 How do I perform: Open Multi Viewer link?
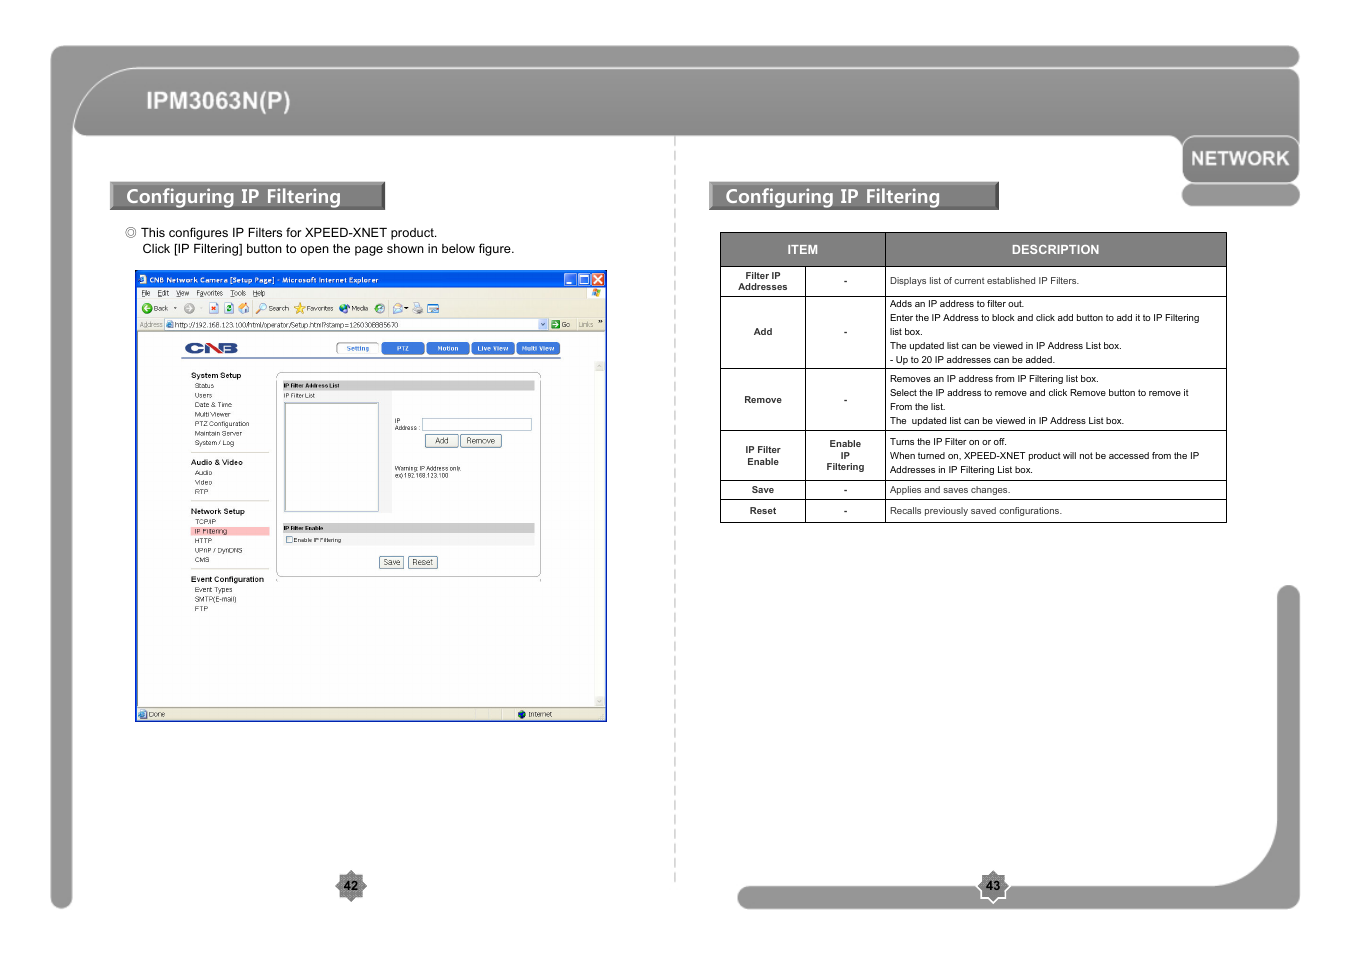[212, 414]
